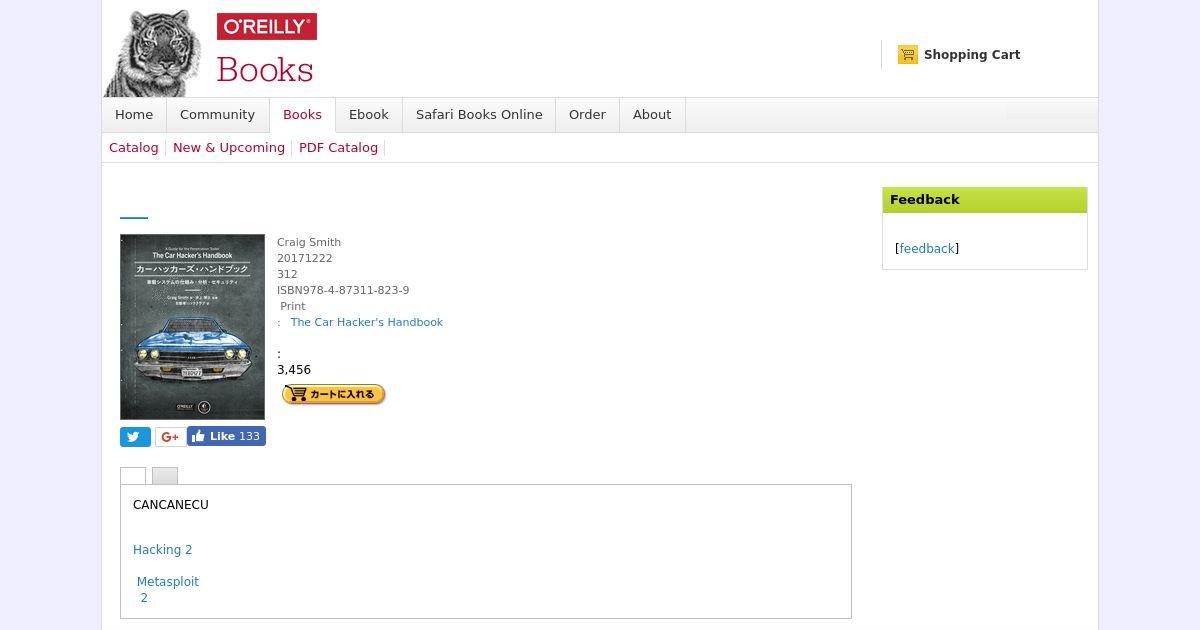
Task: Click the publication date 20171222
Action: [x=305, y=258]
